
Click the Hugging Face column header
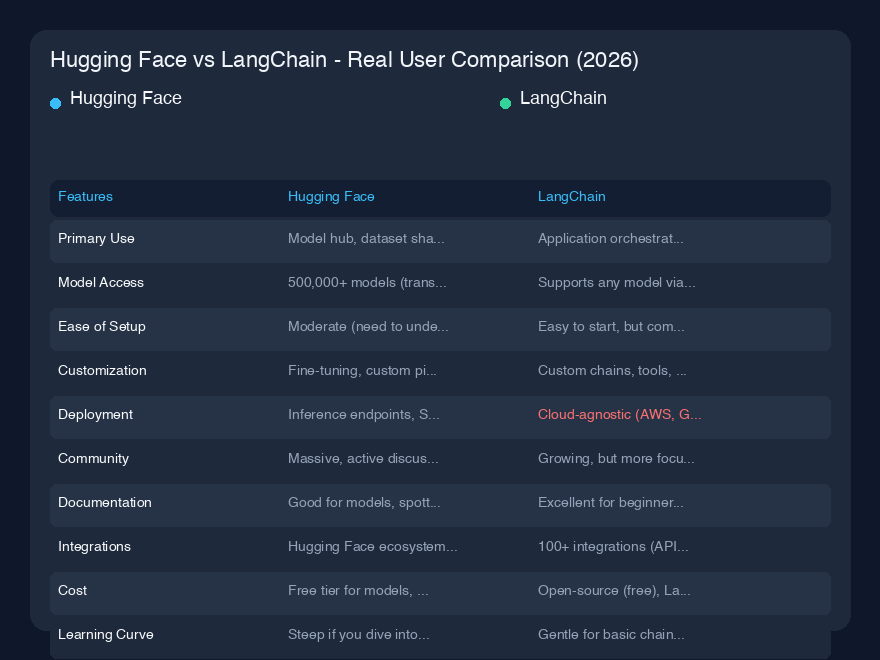331,196
